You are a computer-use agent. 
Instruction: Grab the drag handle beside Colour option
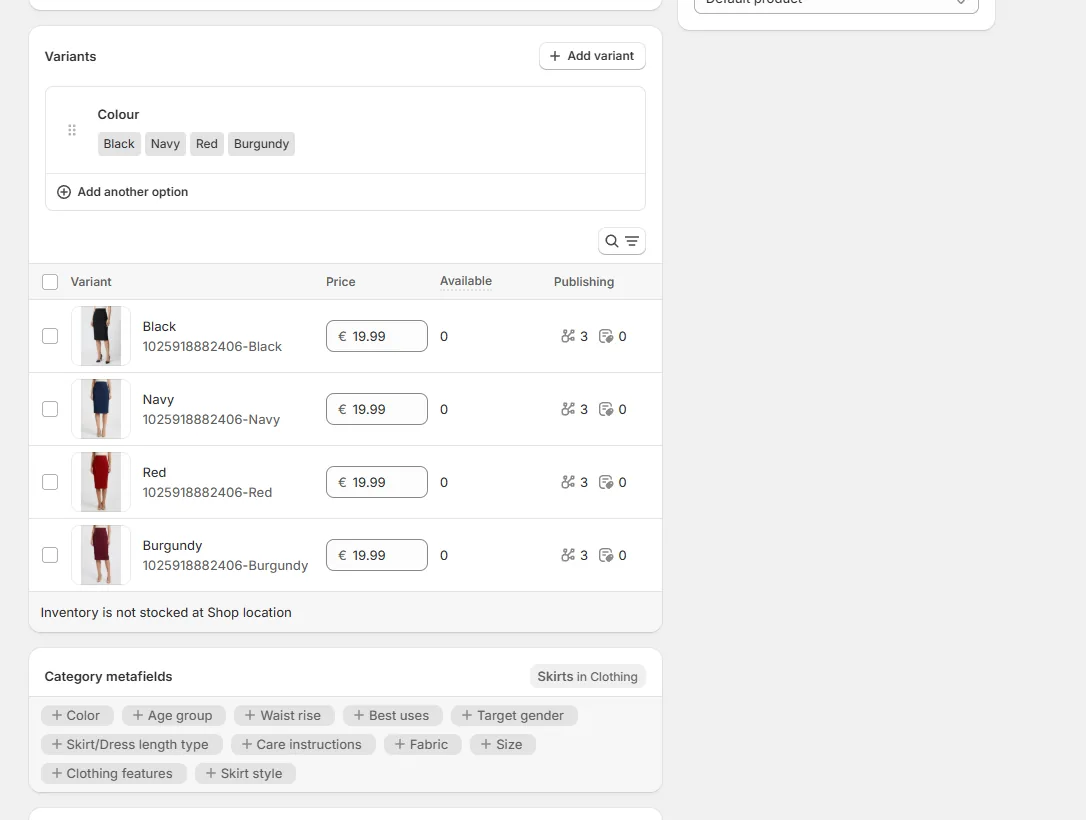coord(72,130)
